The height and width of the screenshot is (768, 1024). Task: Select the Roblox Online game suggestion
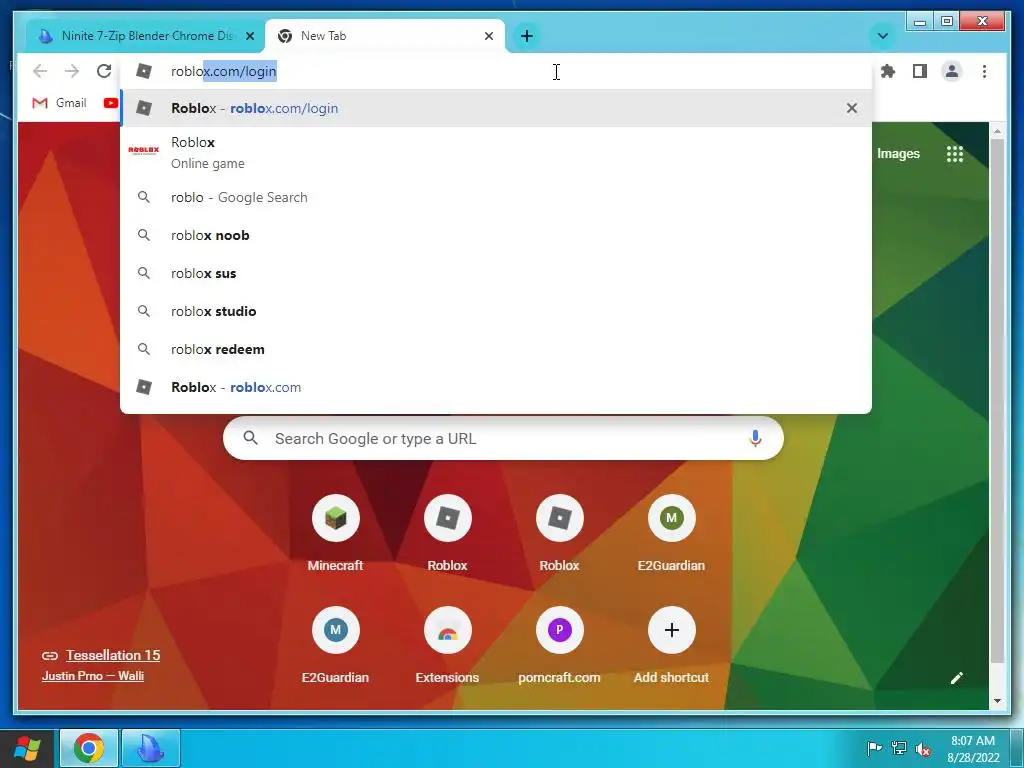click(496, 152)
